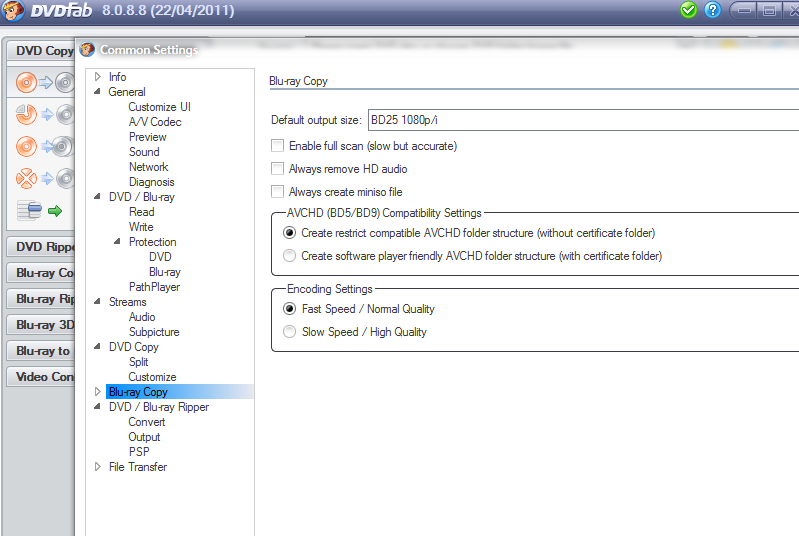The height and width of the screenshot is (536, 799).
Task: Choose Slow Speed / High Quality encoding
Action: click(289, 332)
